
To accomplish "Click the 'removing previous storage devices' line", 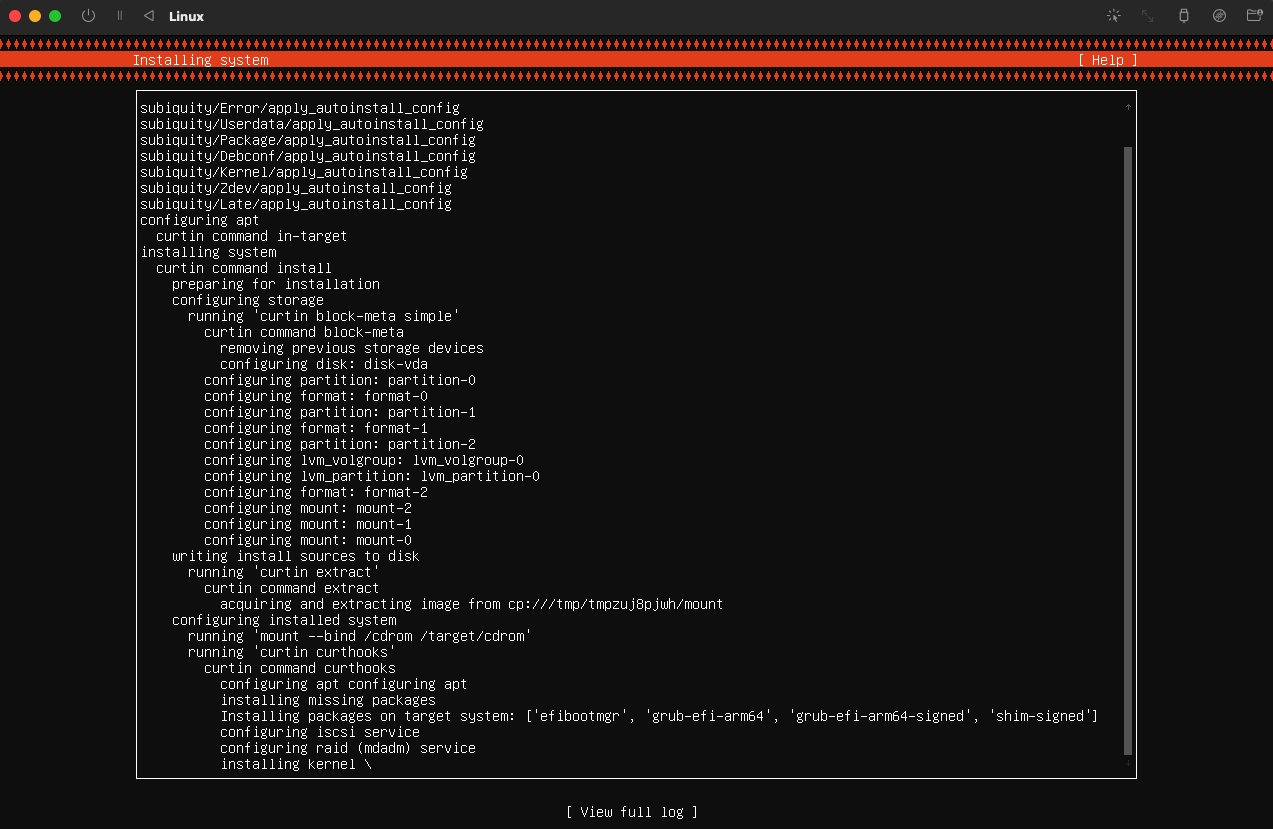I will [352, 348].
